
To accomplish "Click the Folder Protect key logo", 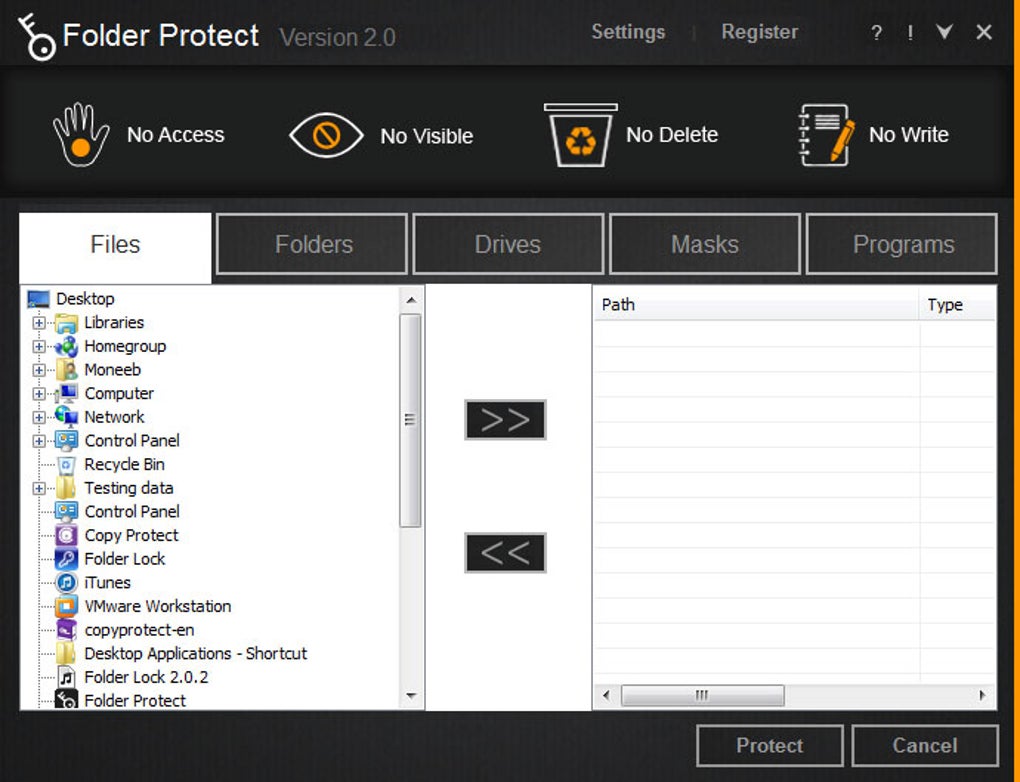I will click(36, 38).
